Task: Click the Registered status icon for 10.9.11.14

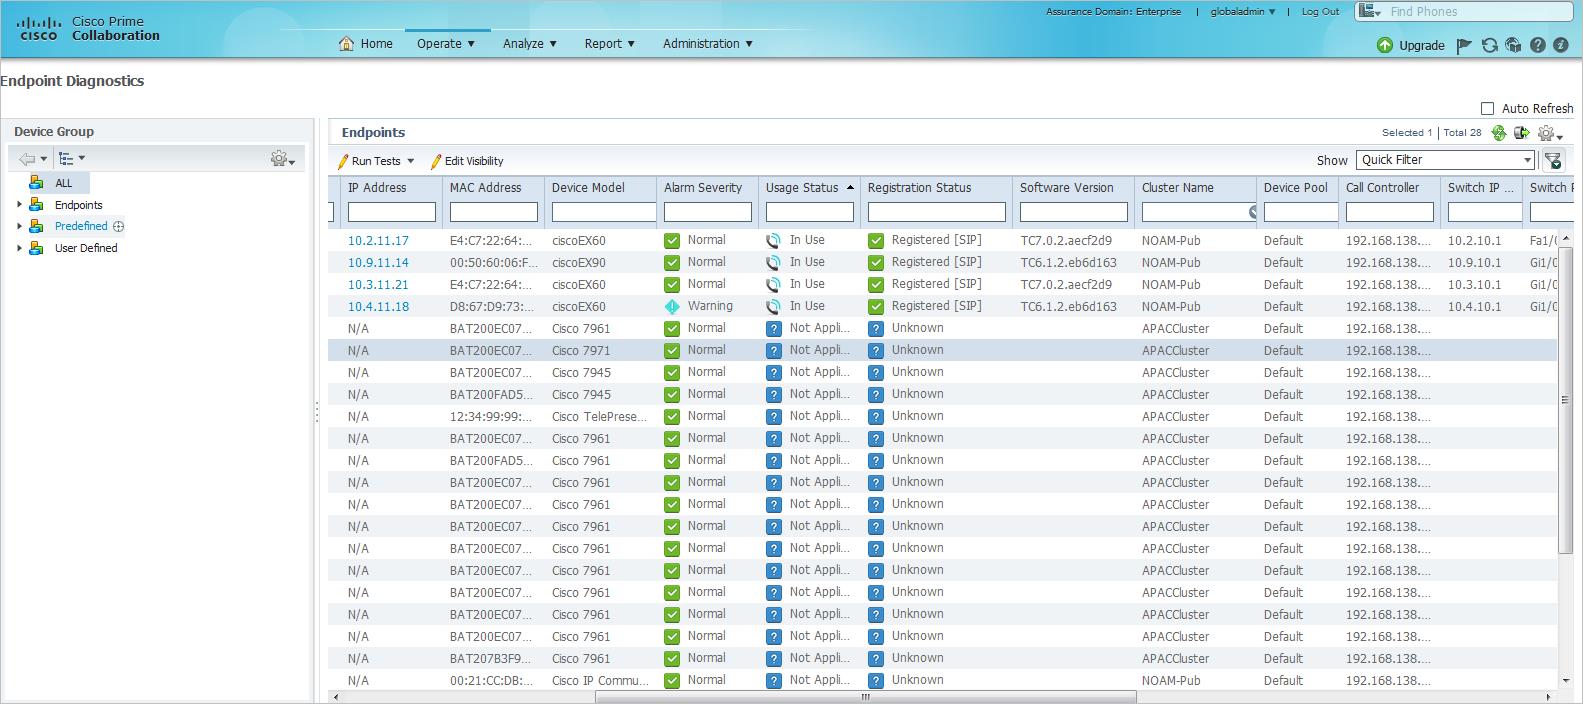Action: pos(876,263)
